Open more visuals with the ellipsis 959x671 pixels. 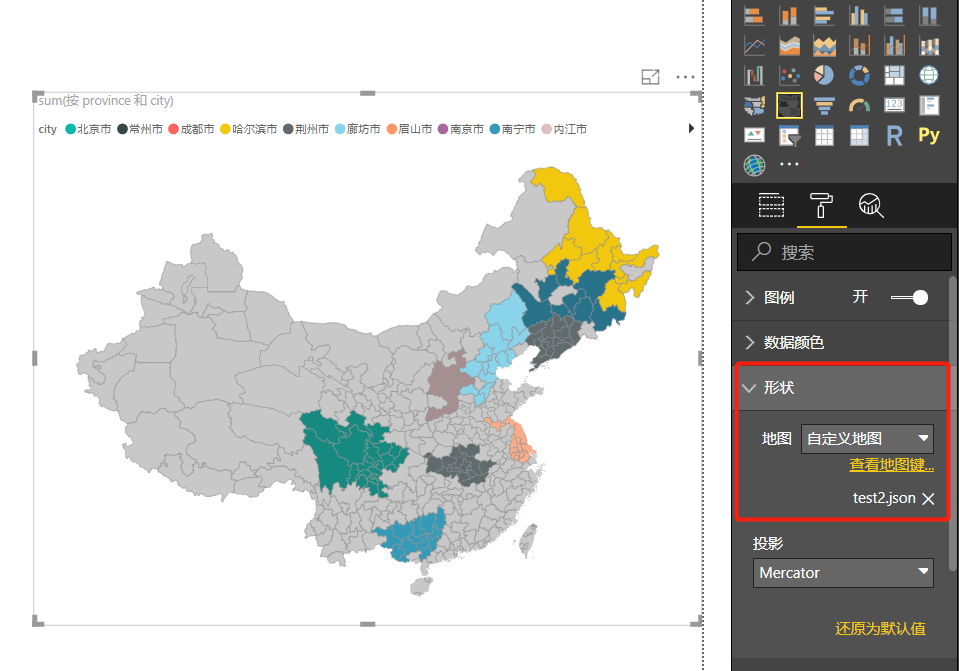(x=788, y=164)
